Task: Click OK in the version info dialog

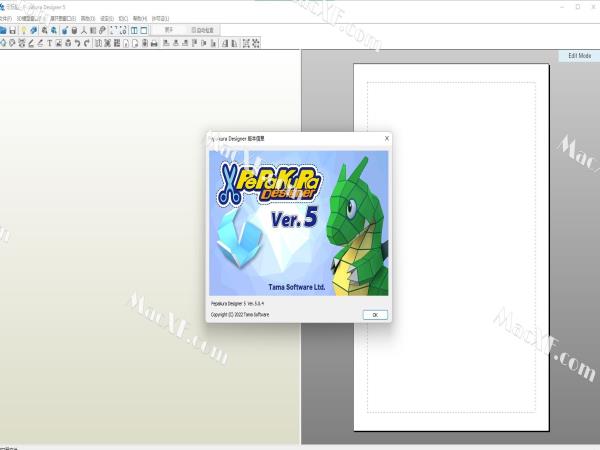Action: pyautogui.click(x=375, y=315)
